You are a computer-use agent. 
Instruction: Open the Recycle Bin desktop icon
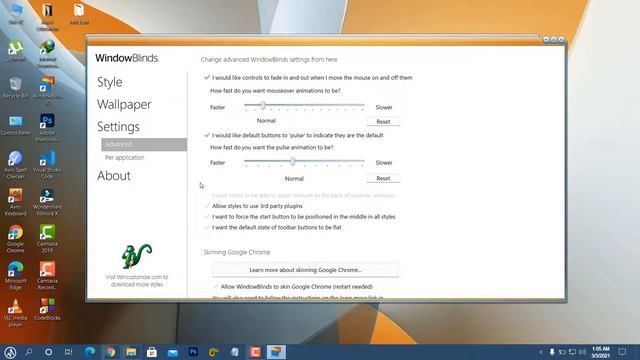16,88
